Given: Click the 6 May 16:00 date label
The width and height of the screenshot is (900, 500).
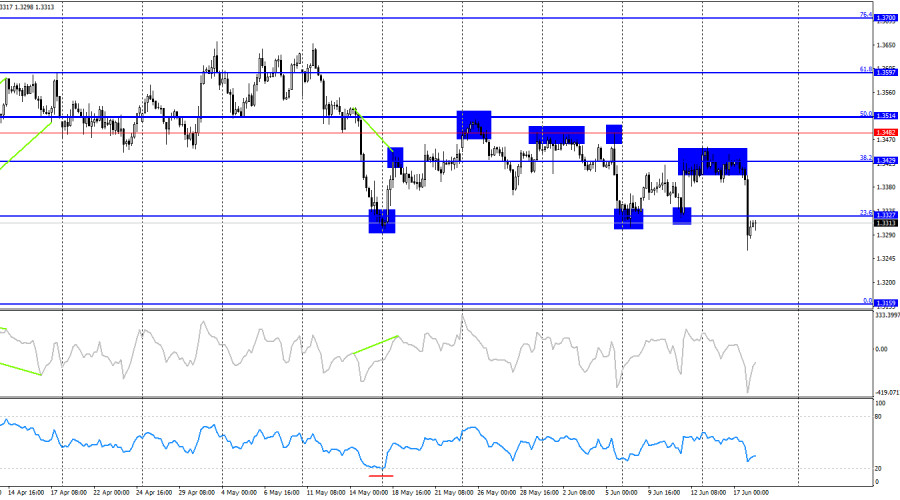Looking at the screenshot, I should [x=281, y=493].
